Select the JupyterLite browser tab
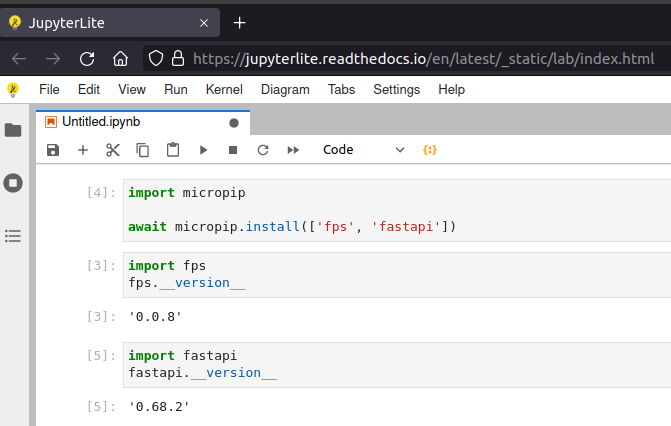Image resolution: width=671 pixels, height=426 pixels. (x=110, y=23)
